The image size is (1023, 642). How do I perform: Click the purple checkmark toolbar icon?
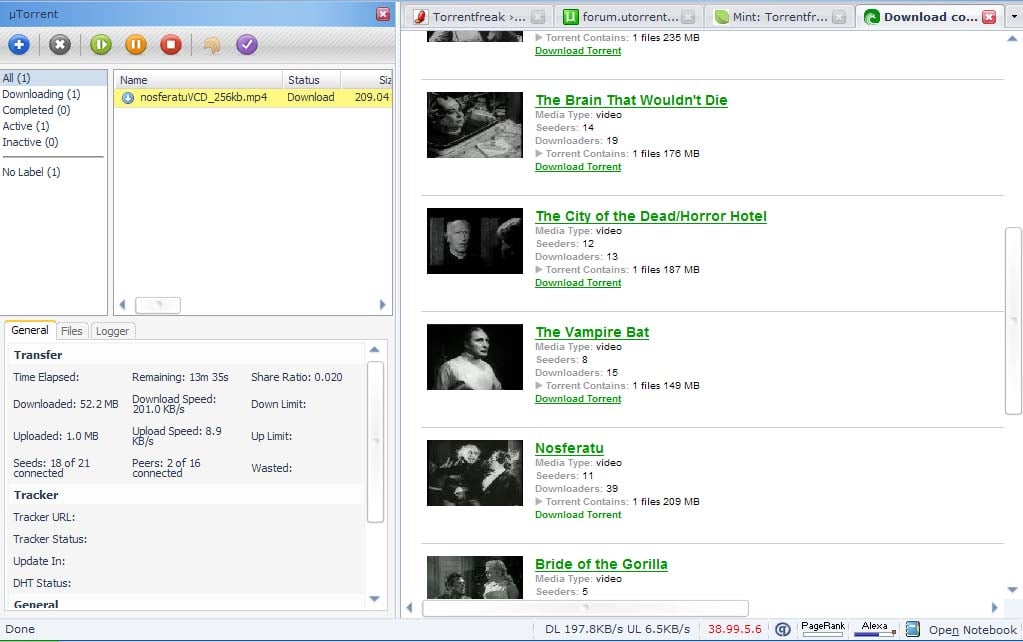pyautogui.click(x=247, y=44)
